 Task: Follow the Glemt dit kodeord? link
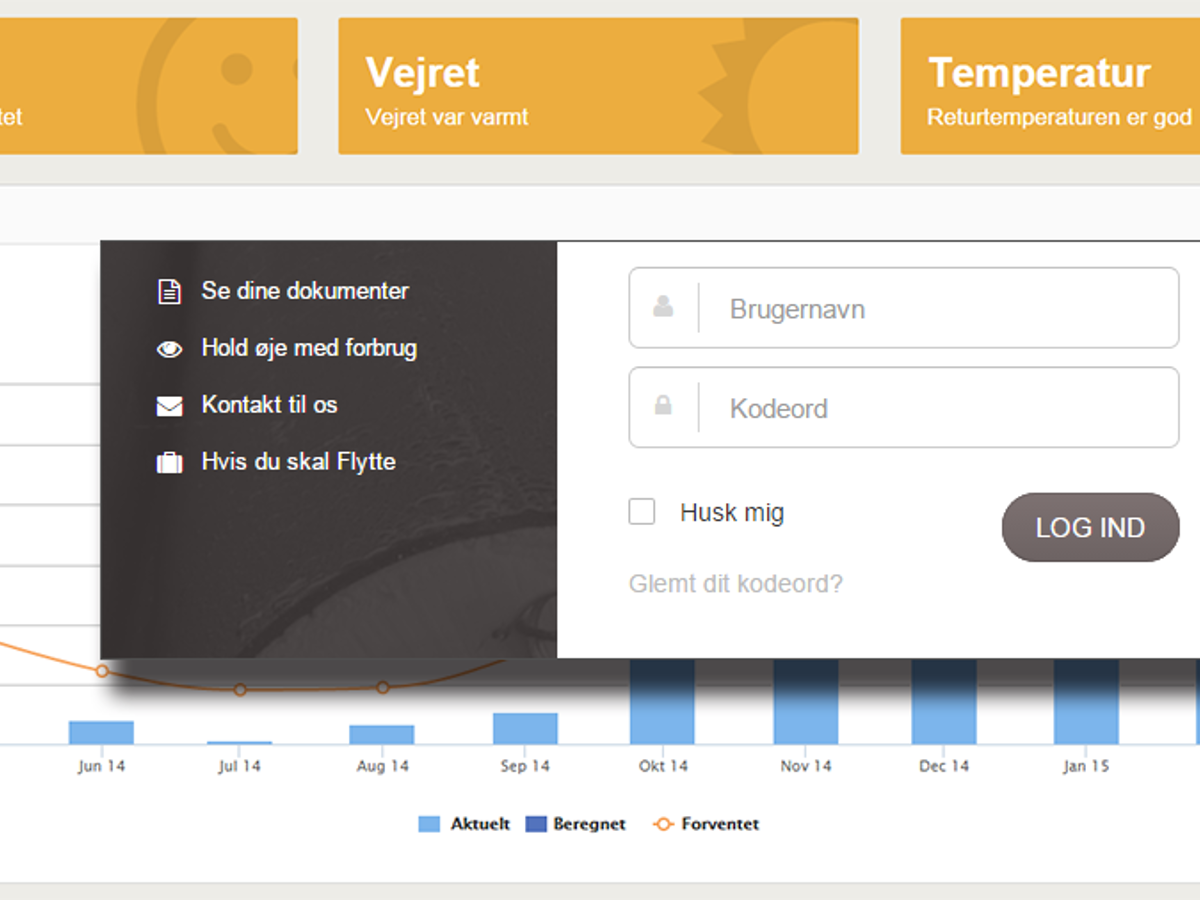coord(735,583)
